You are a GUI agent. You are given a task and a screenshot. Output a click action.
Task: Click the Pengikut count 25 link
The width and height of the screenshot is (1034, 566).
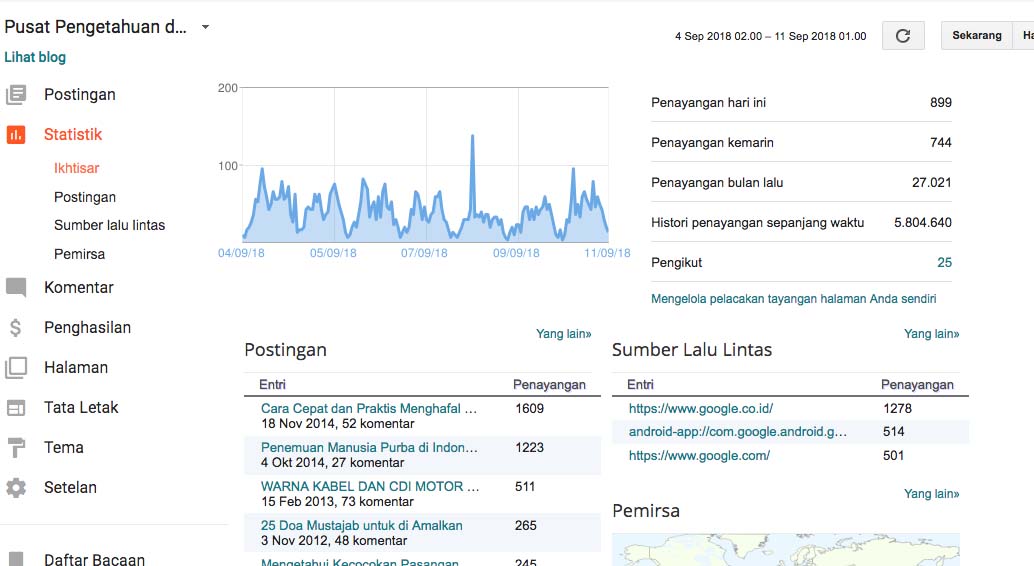click(x=944, y=263)
